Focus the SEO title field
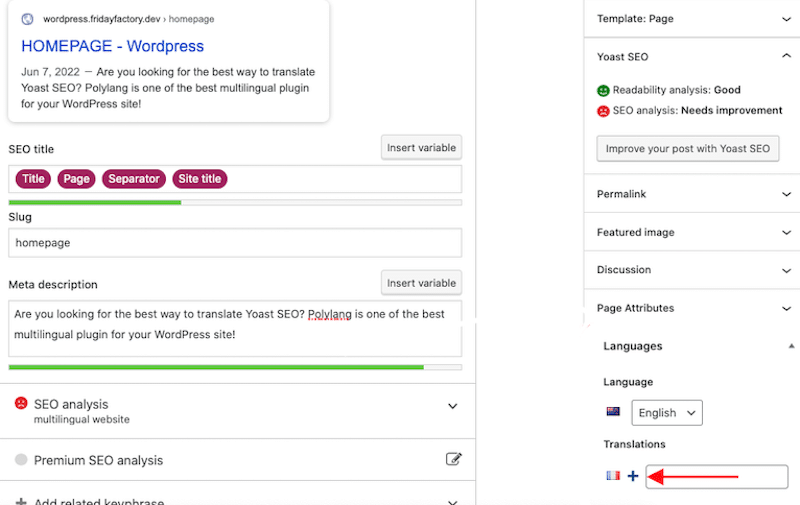Viewport: 800px width, 505px height. pos(235,179)
